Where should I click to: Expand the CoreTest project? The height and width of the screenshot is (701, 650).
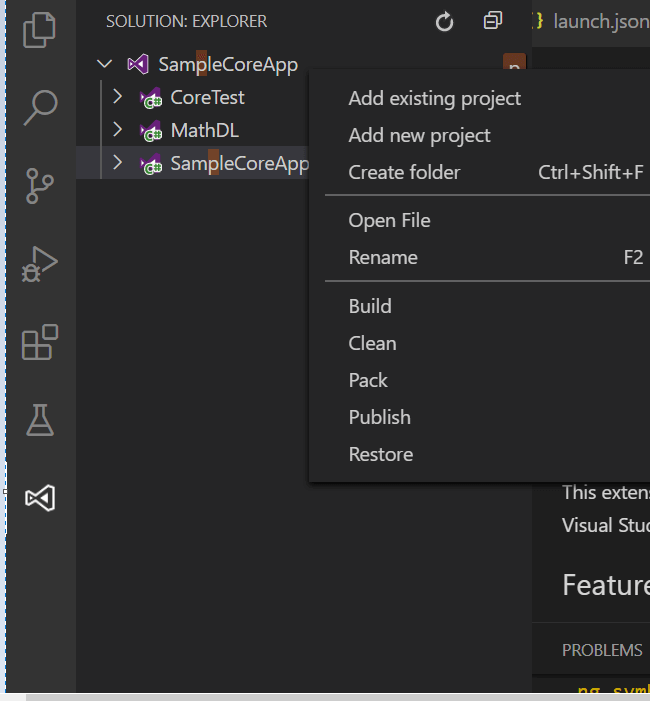tap(118, 97)
